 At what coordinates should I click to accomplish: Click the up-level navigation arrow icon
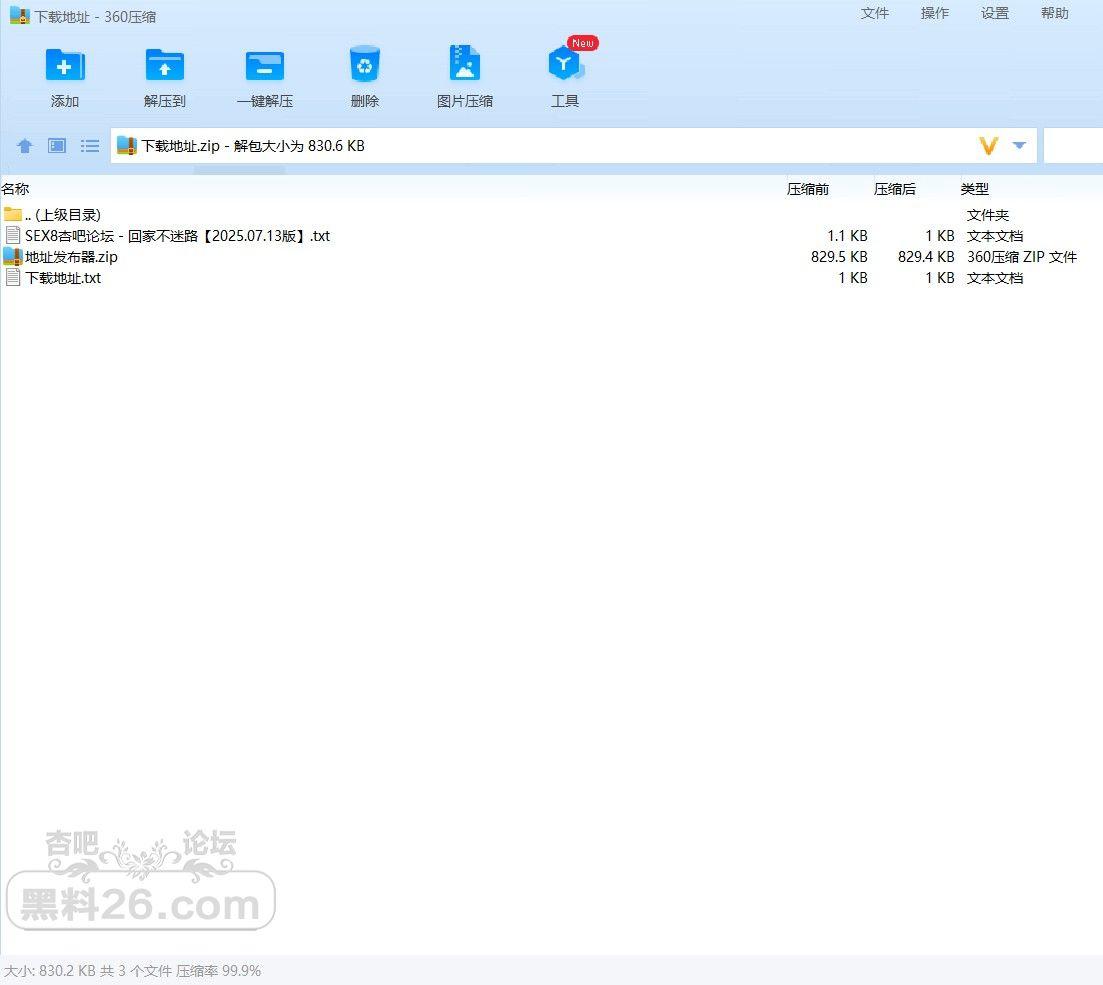[24, 145]
